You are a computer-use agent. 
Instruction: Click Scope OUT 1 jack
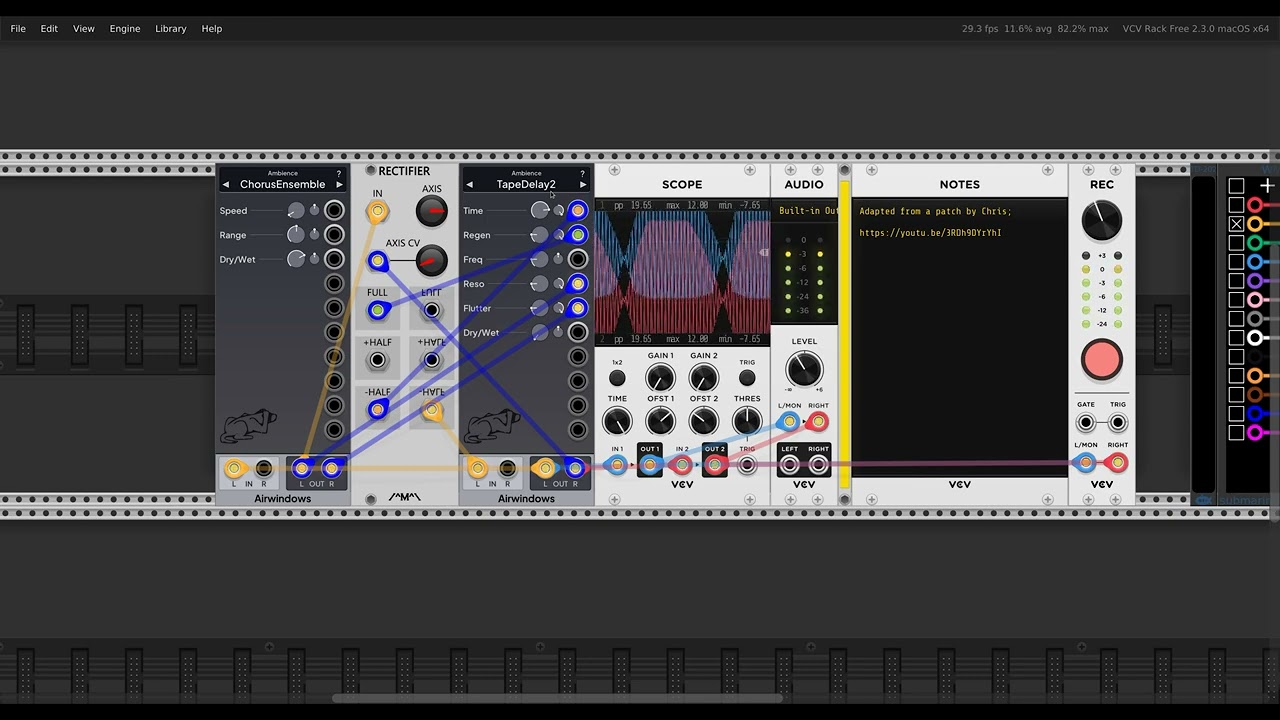pyautogui.click(x=650, y=465)
